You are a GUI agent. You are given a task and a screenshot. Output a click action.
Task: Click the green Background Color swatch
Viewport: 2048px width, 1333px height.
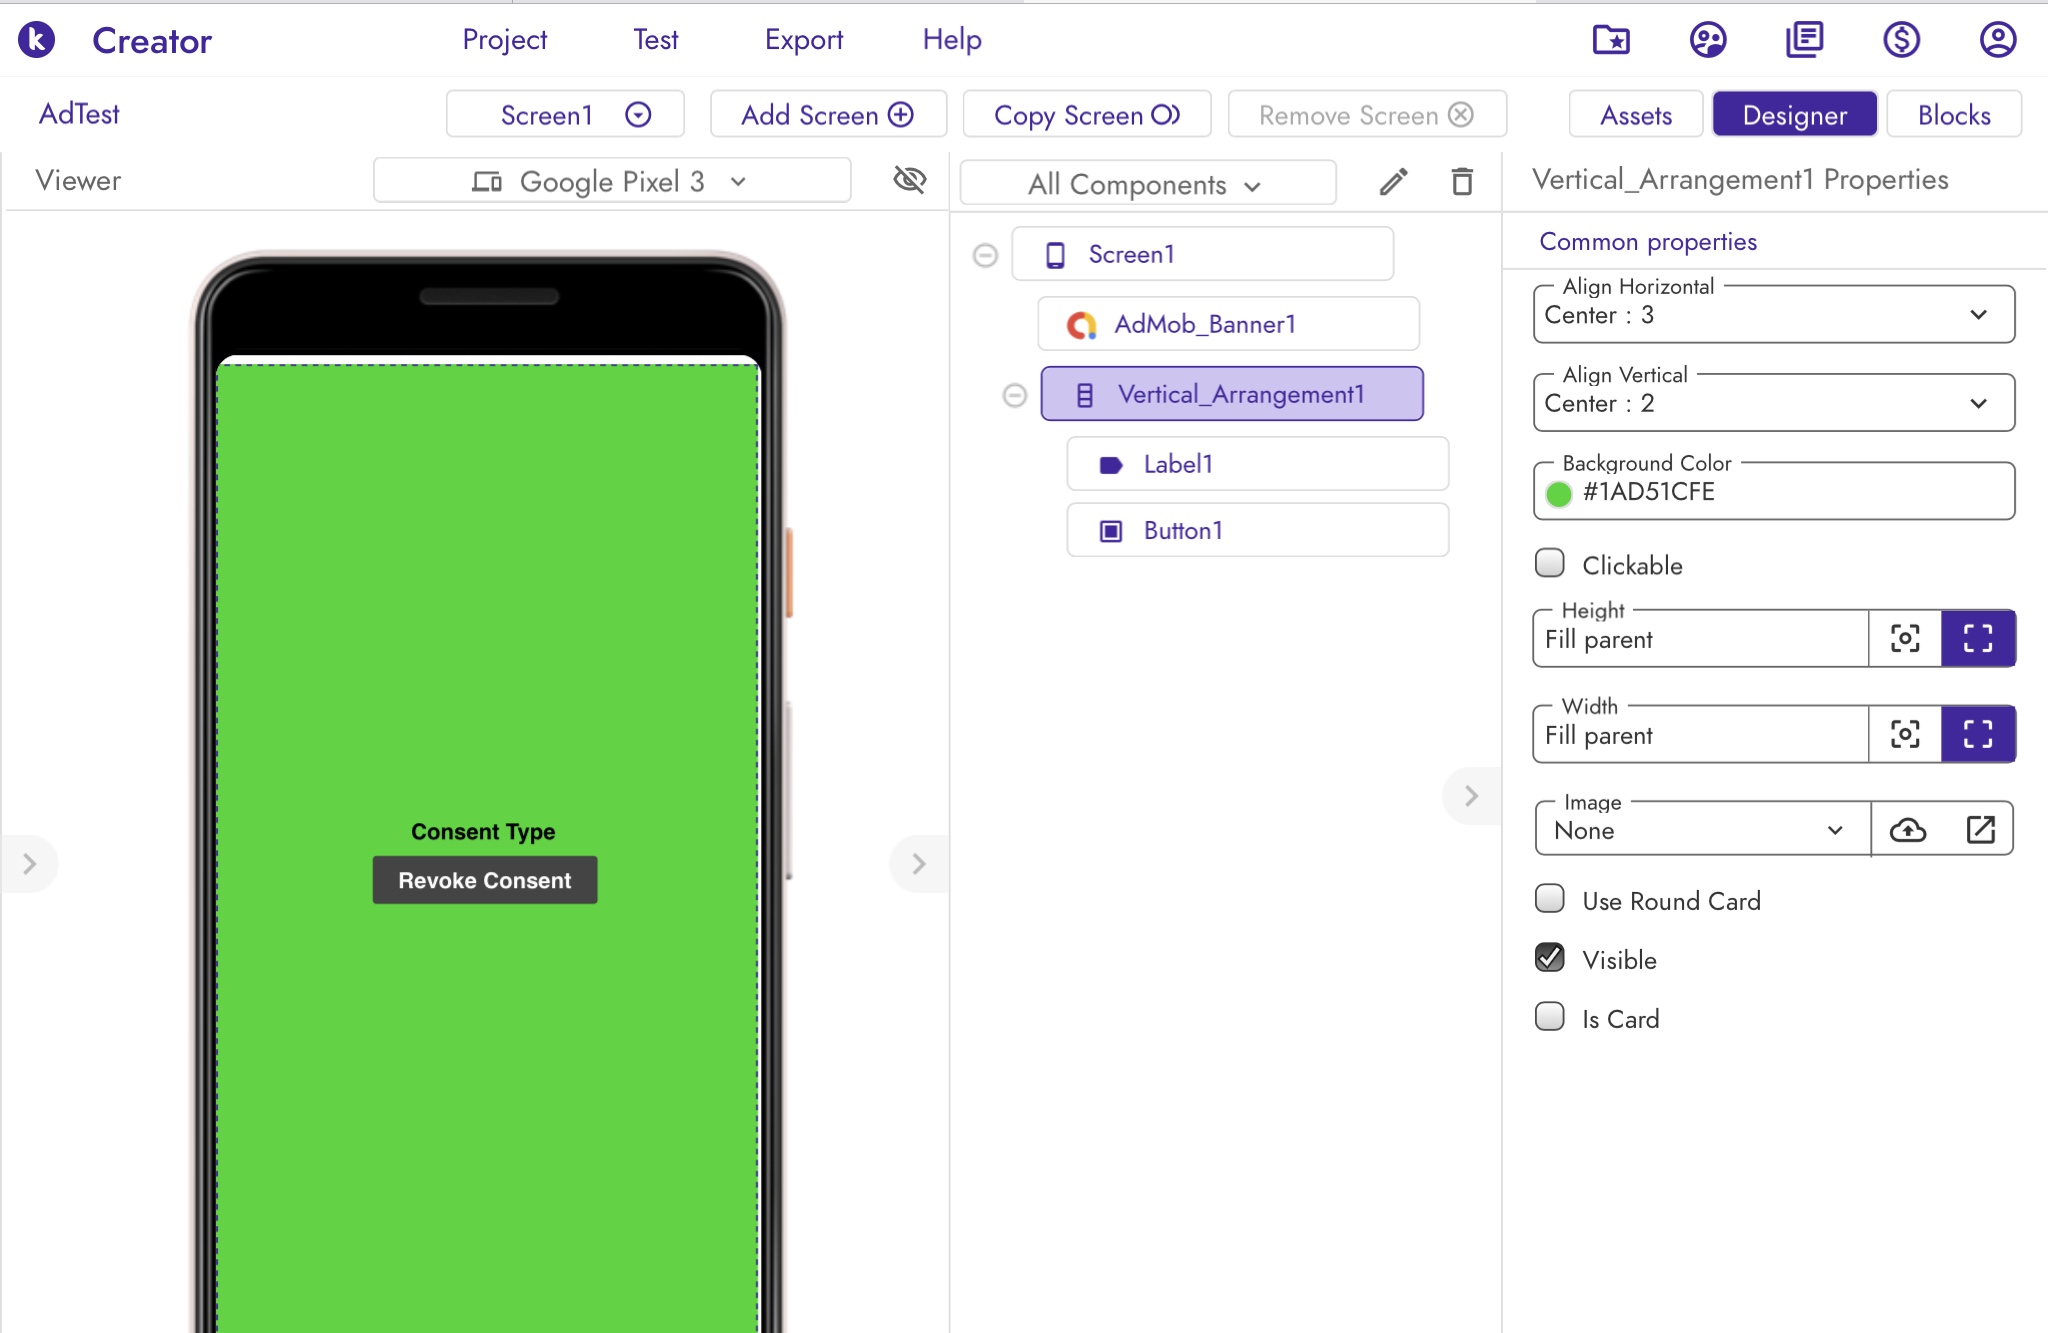pos(1558,493)
